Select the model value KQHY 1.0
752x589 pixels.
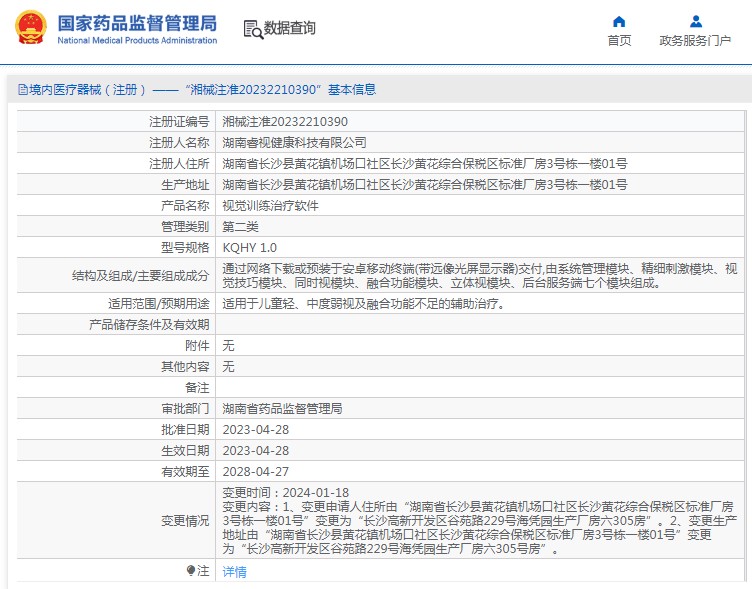coord(250,247)
